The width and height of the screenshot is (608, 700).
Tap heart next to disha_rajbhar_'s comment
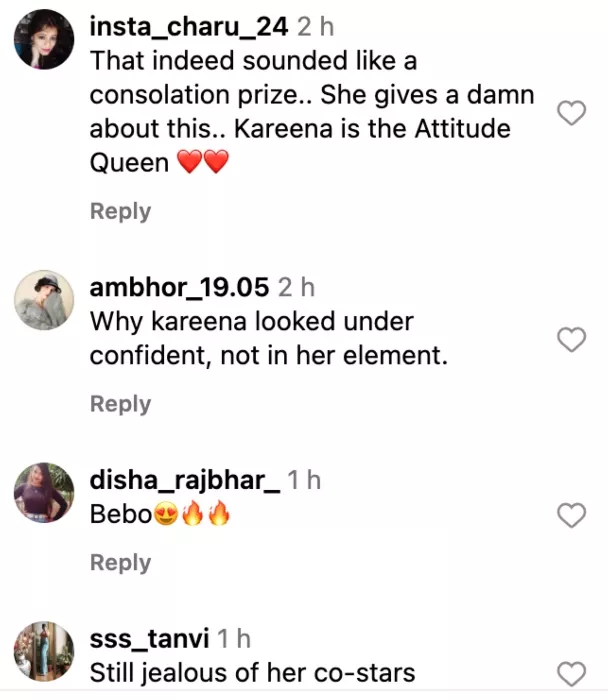click(x=570, y=515)
